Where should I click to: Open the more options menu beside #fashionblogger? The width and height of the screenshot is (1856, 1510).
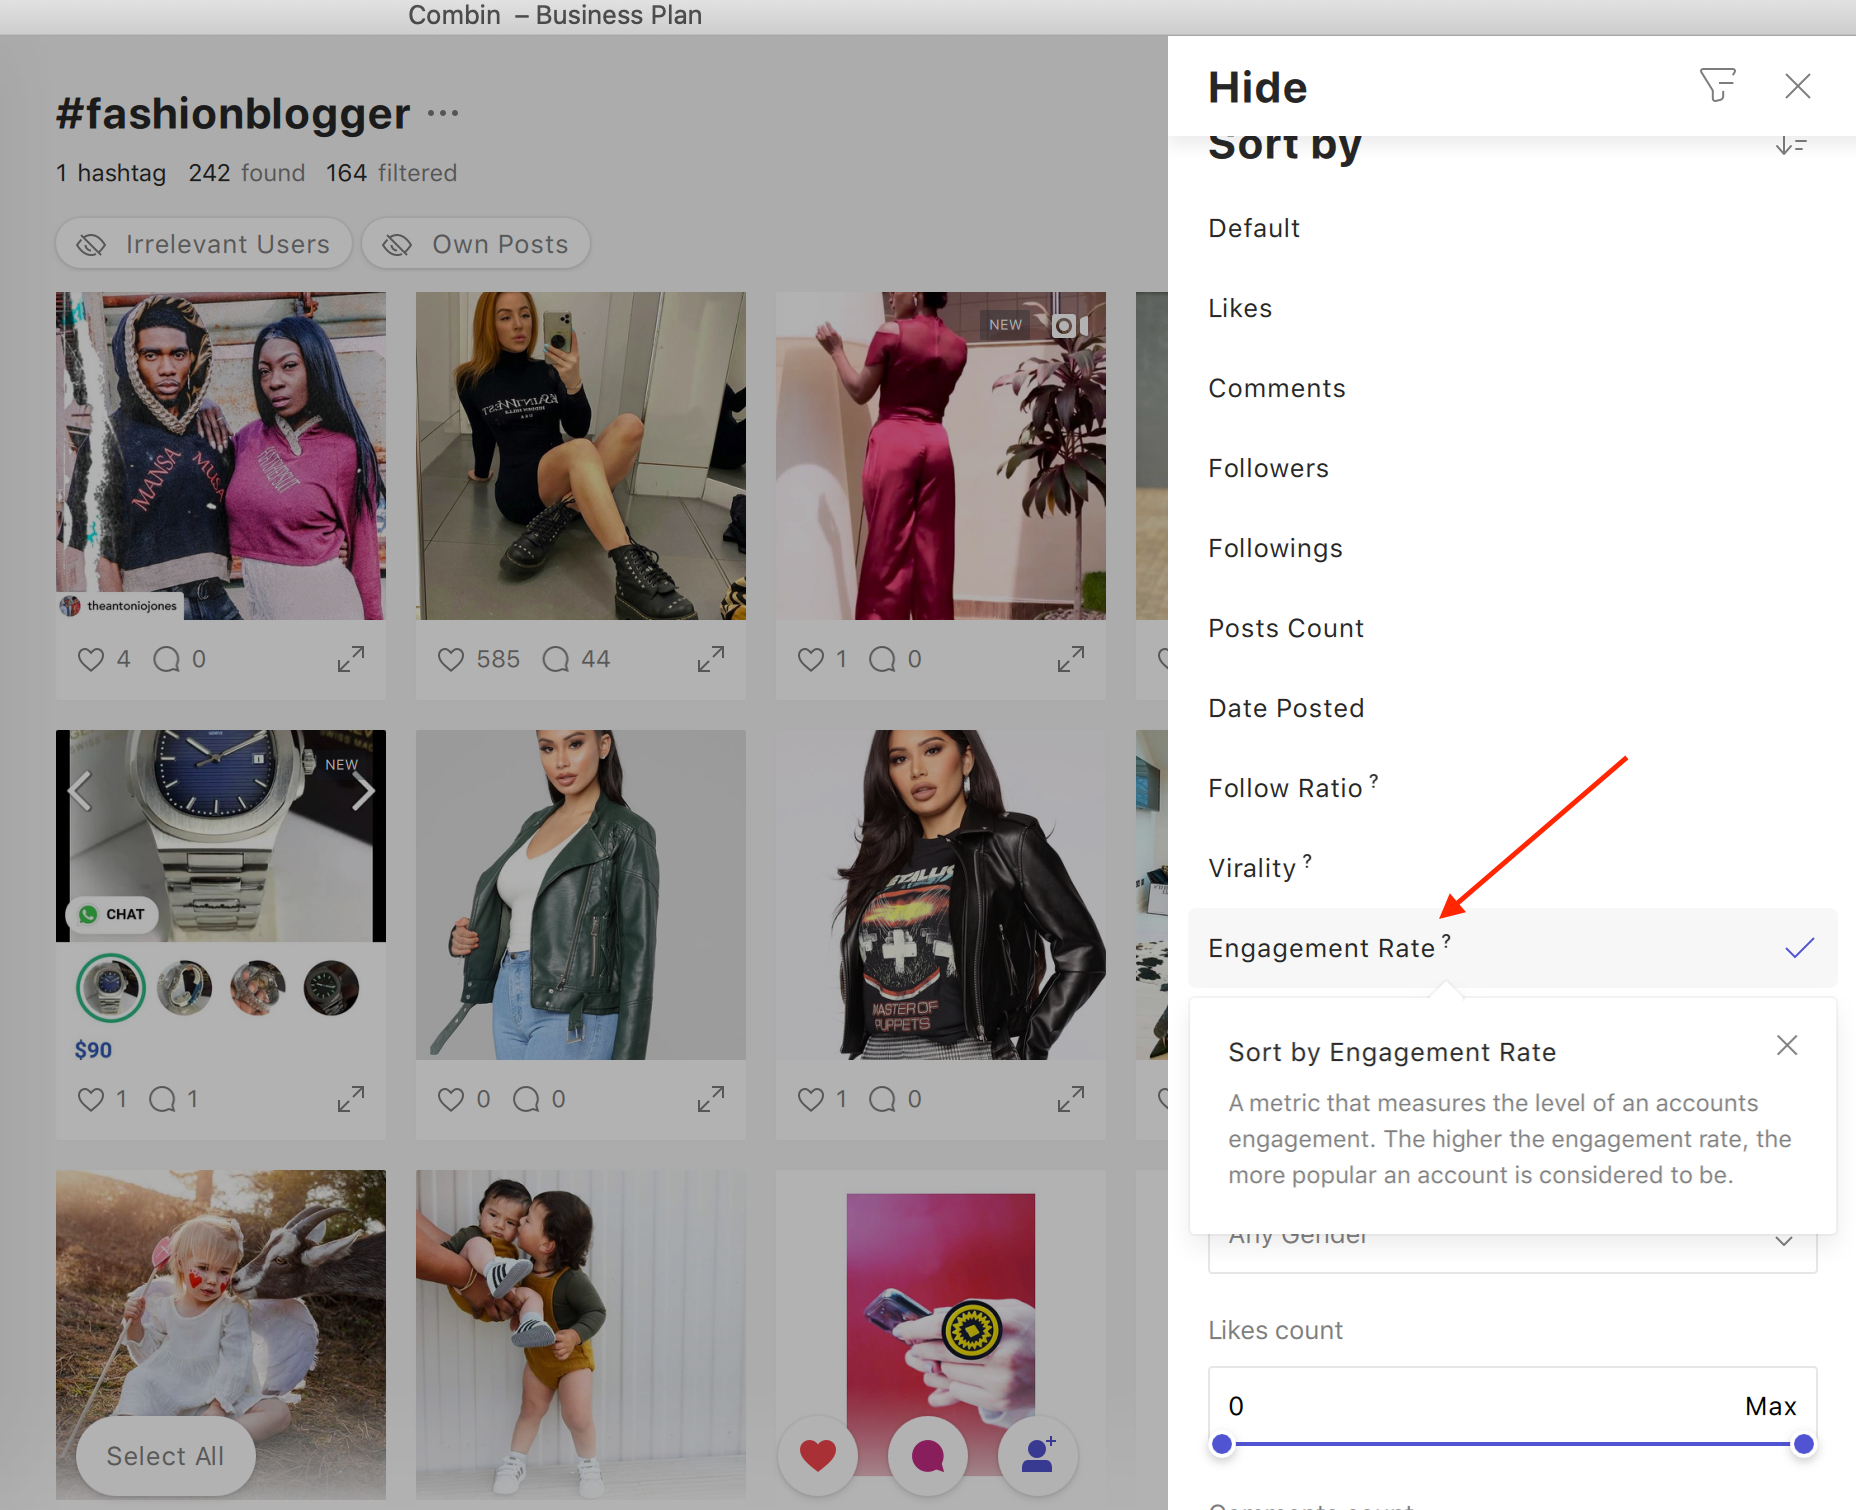442,113
